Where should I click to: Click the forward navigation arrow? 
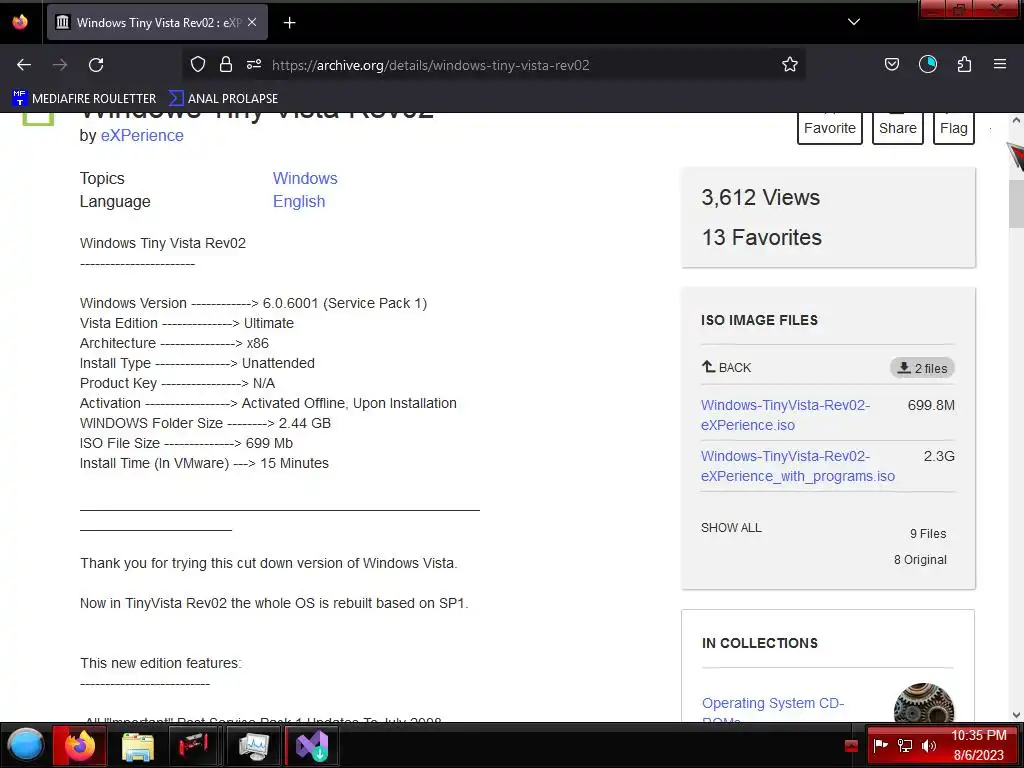coord(60,65)
